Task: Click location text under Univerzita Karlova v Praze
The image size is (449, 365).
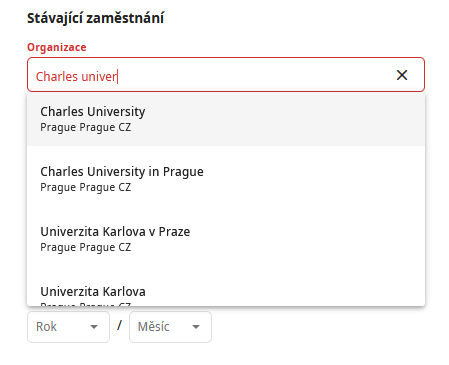Action: [x=86, y=247]
